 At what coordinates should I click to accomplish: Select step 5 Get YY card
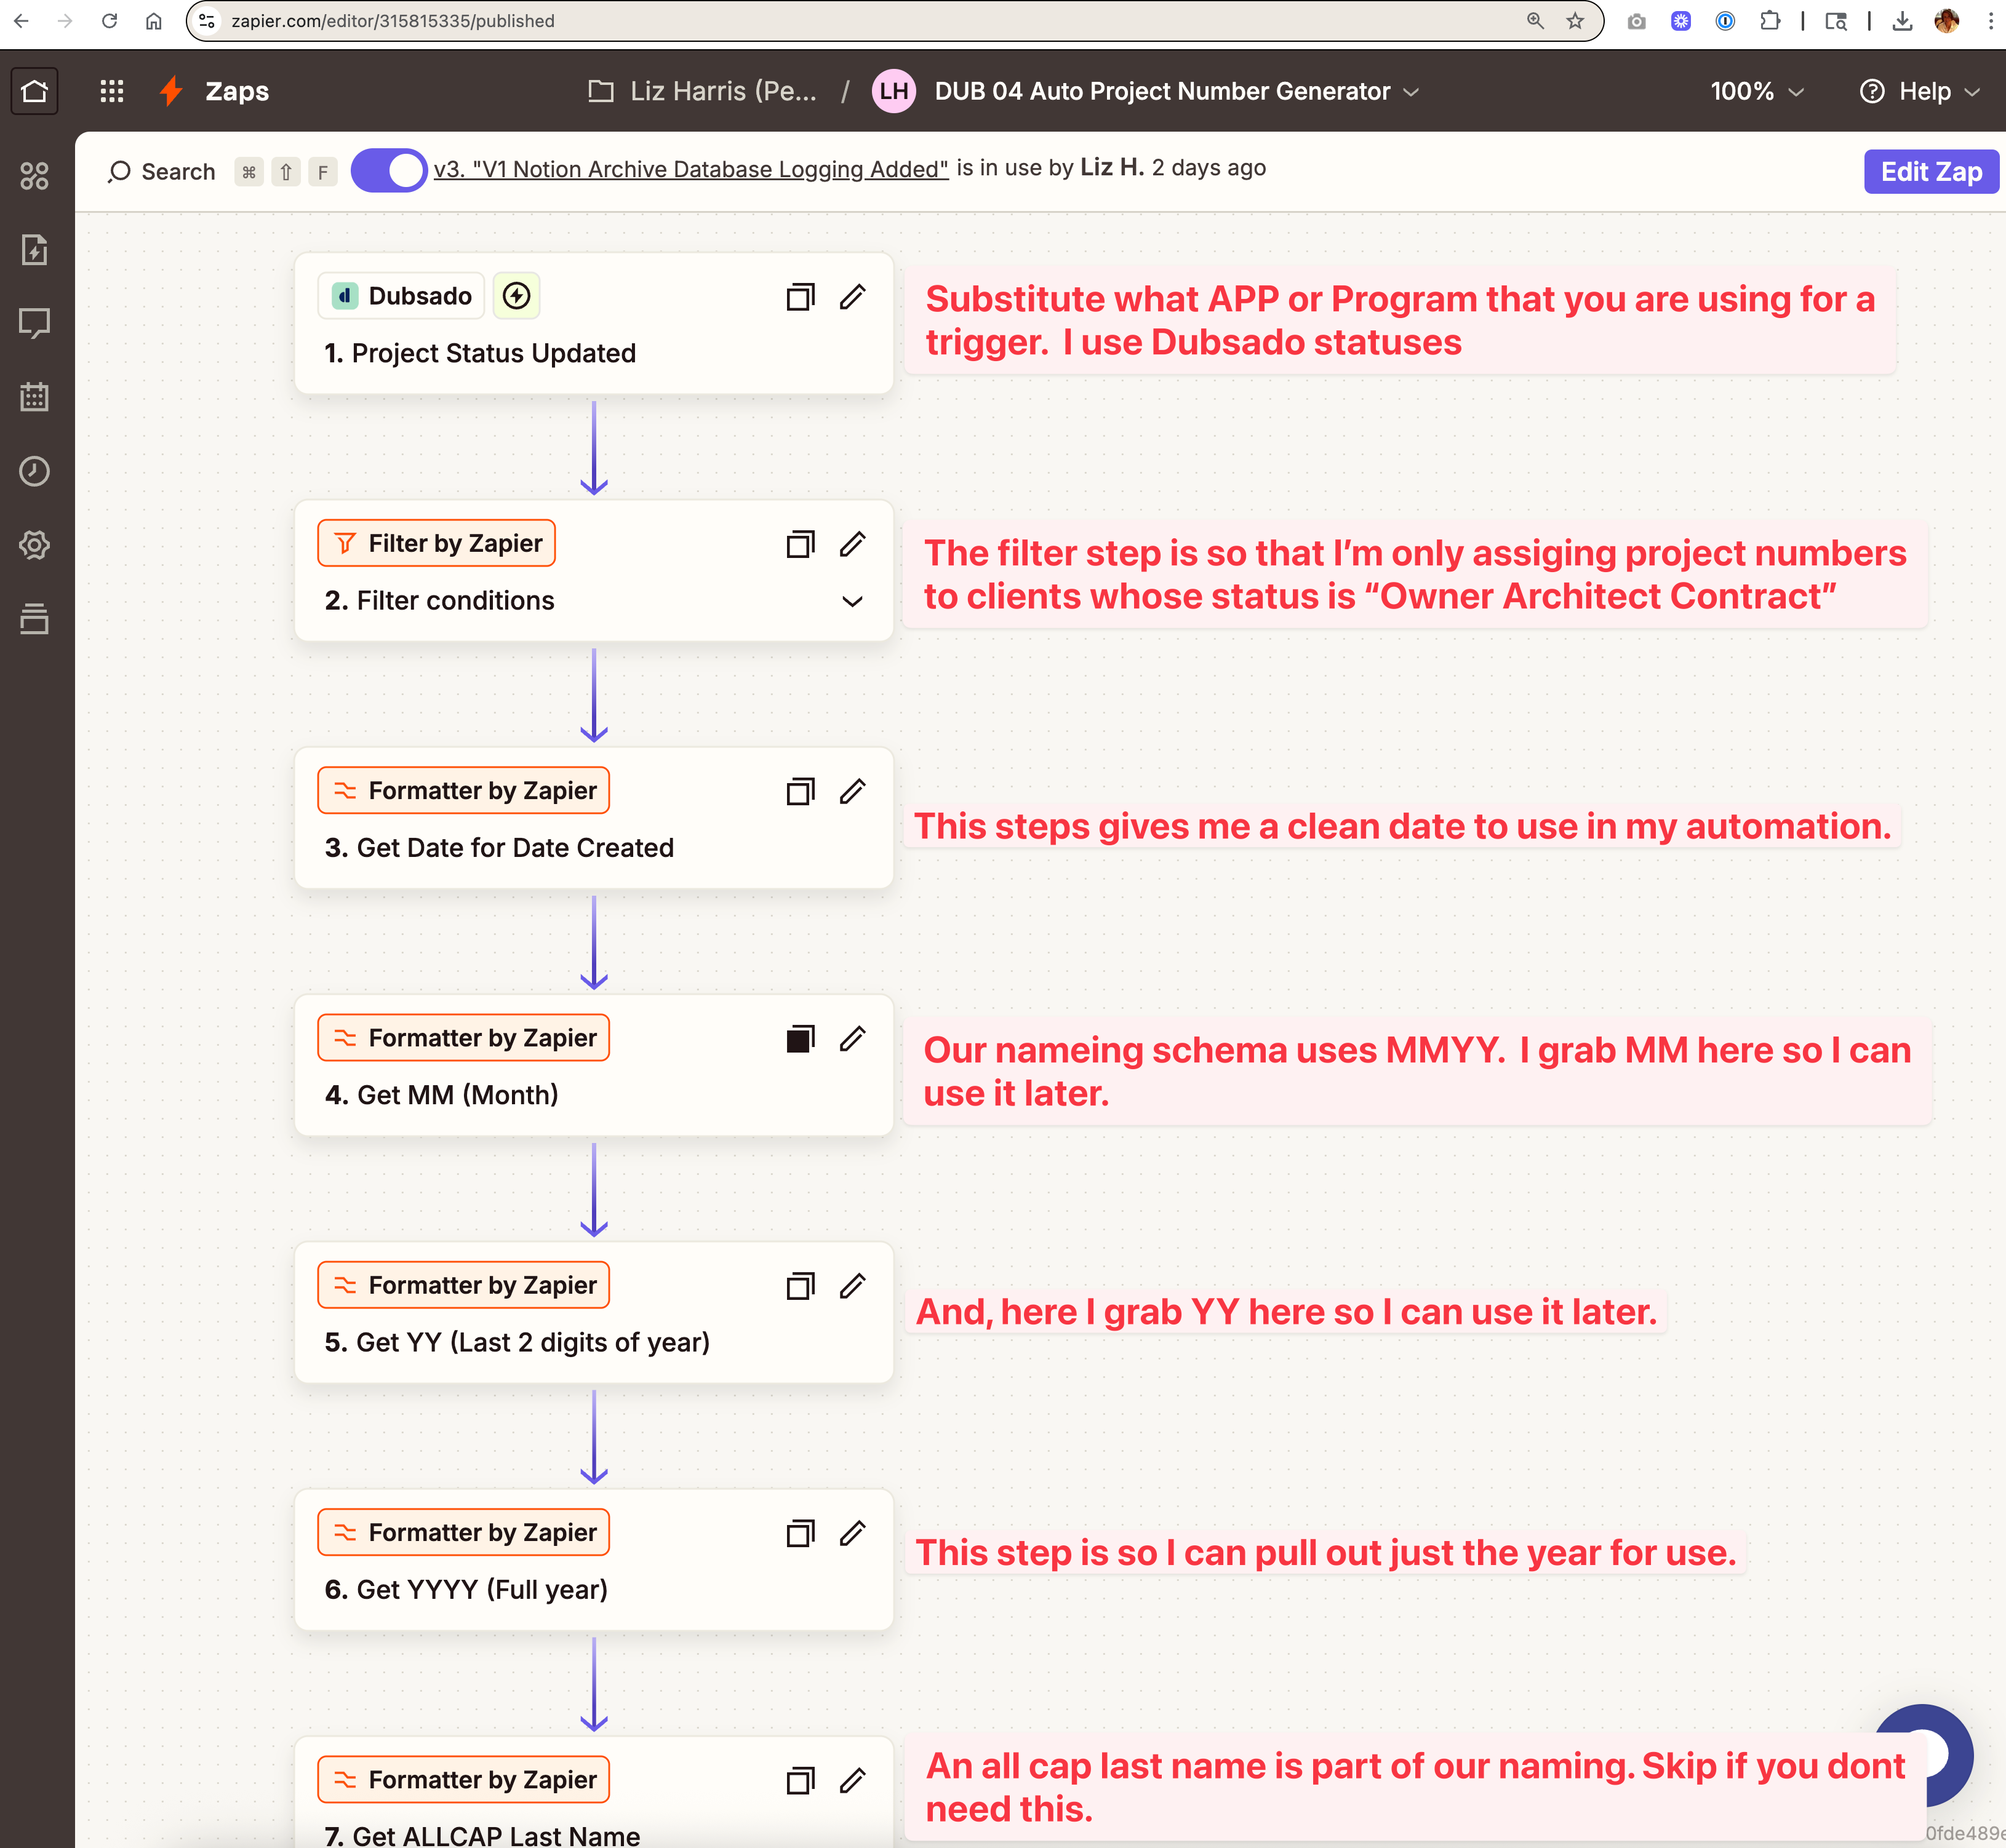(x=593, y=1312)
